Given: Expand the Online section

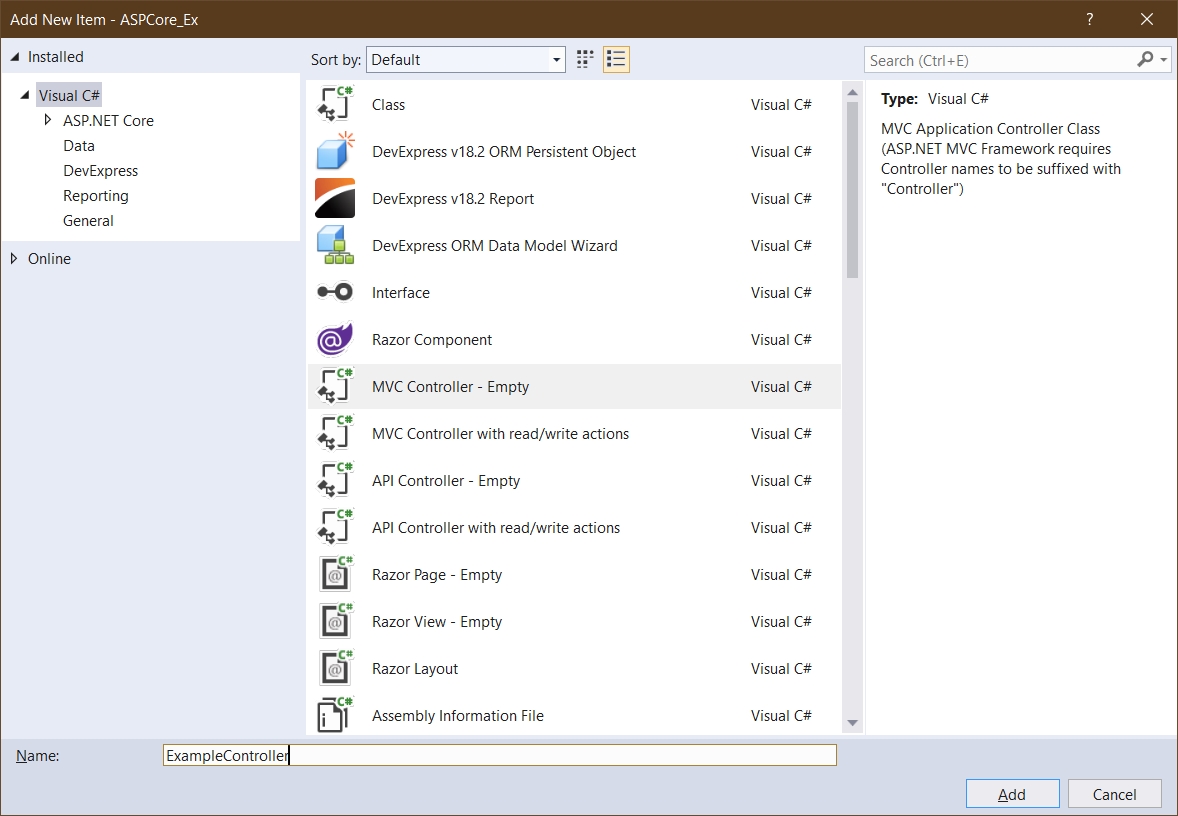Looking at the screenshot, I should tap(14, 258).
